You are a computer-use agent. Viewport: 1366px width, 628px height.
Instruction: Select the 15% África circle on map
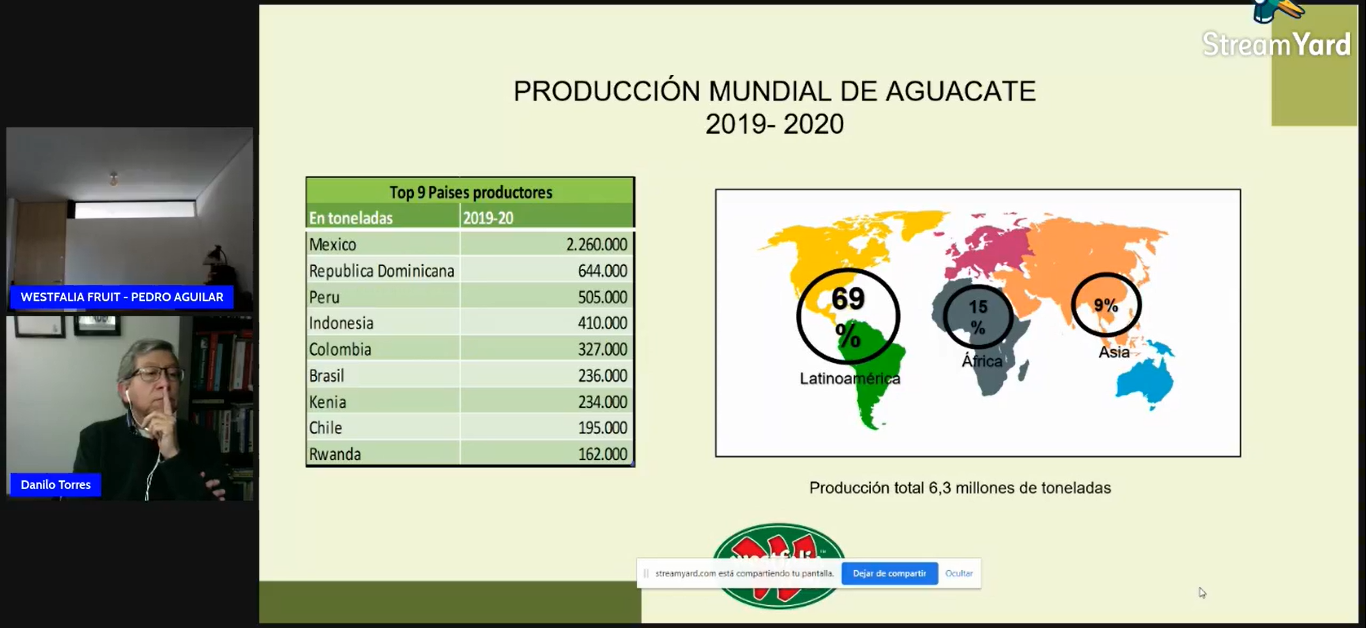(x=977, y=317)
